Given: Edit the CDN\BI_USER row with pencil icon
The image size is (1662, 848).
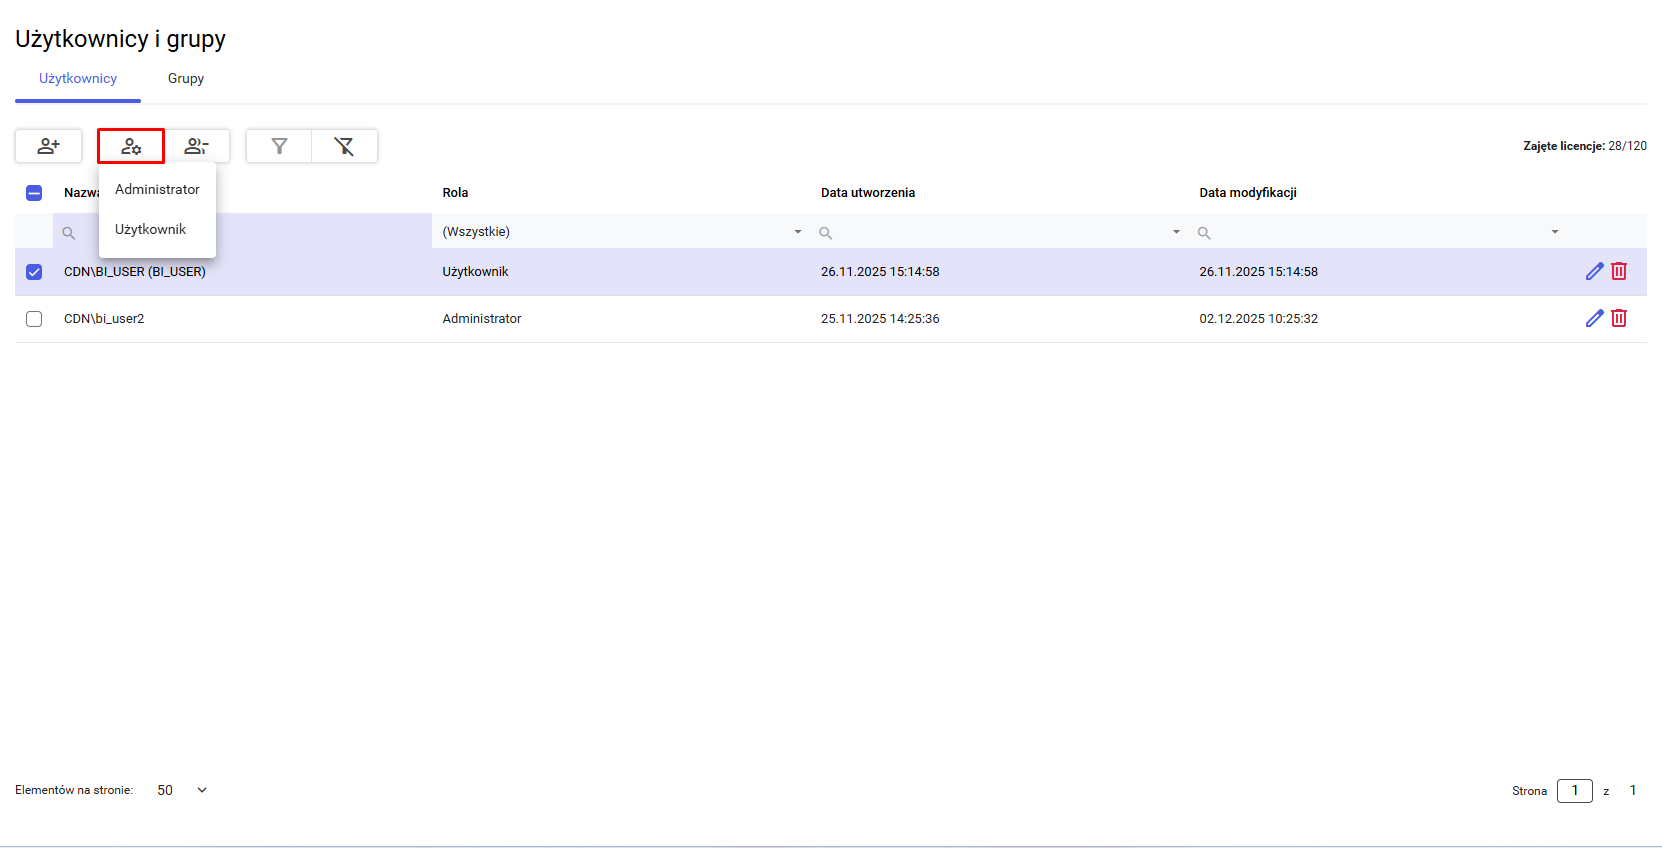Looking at the screenshot, I should click(x=1594, y=271).
